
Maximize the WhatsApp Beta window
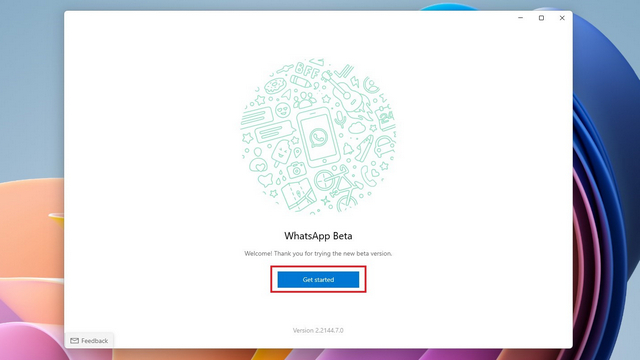click(541, 18)
